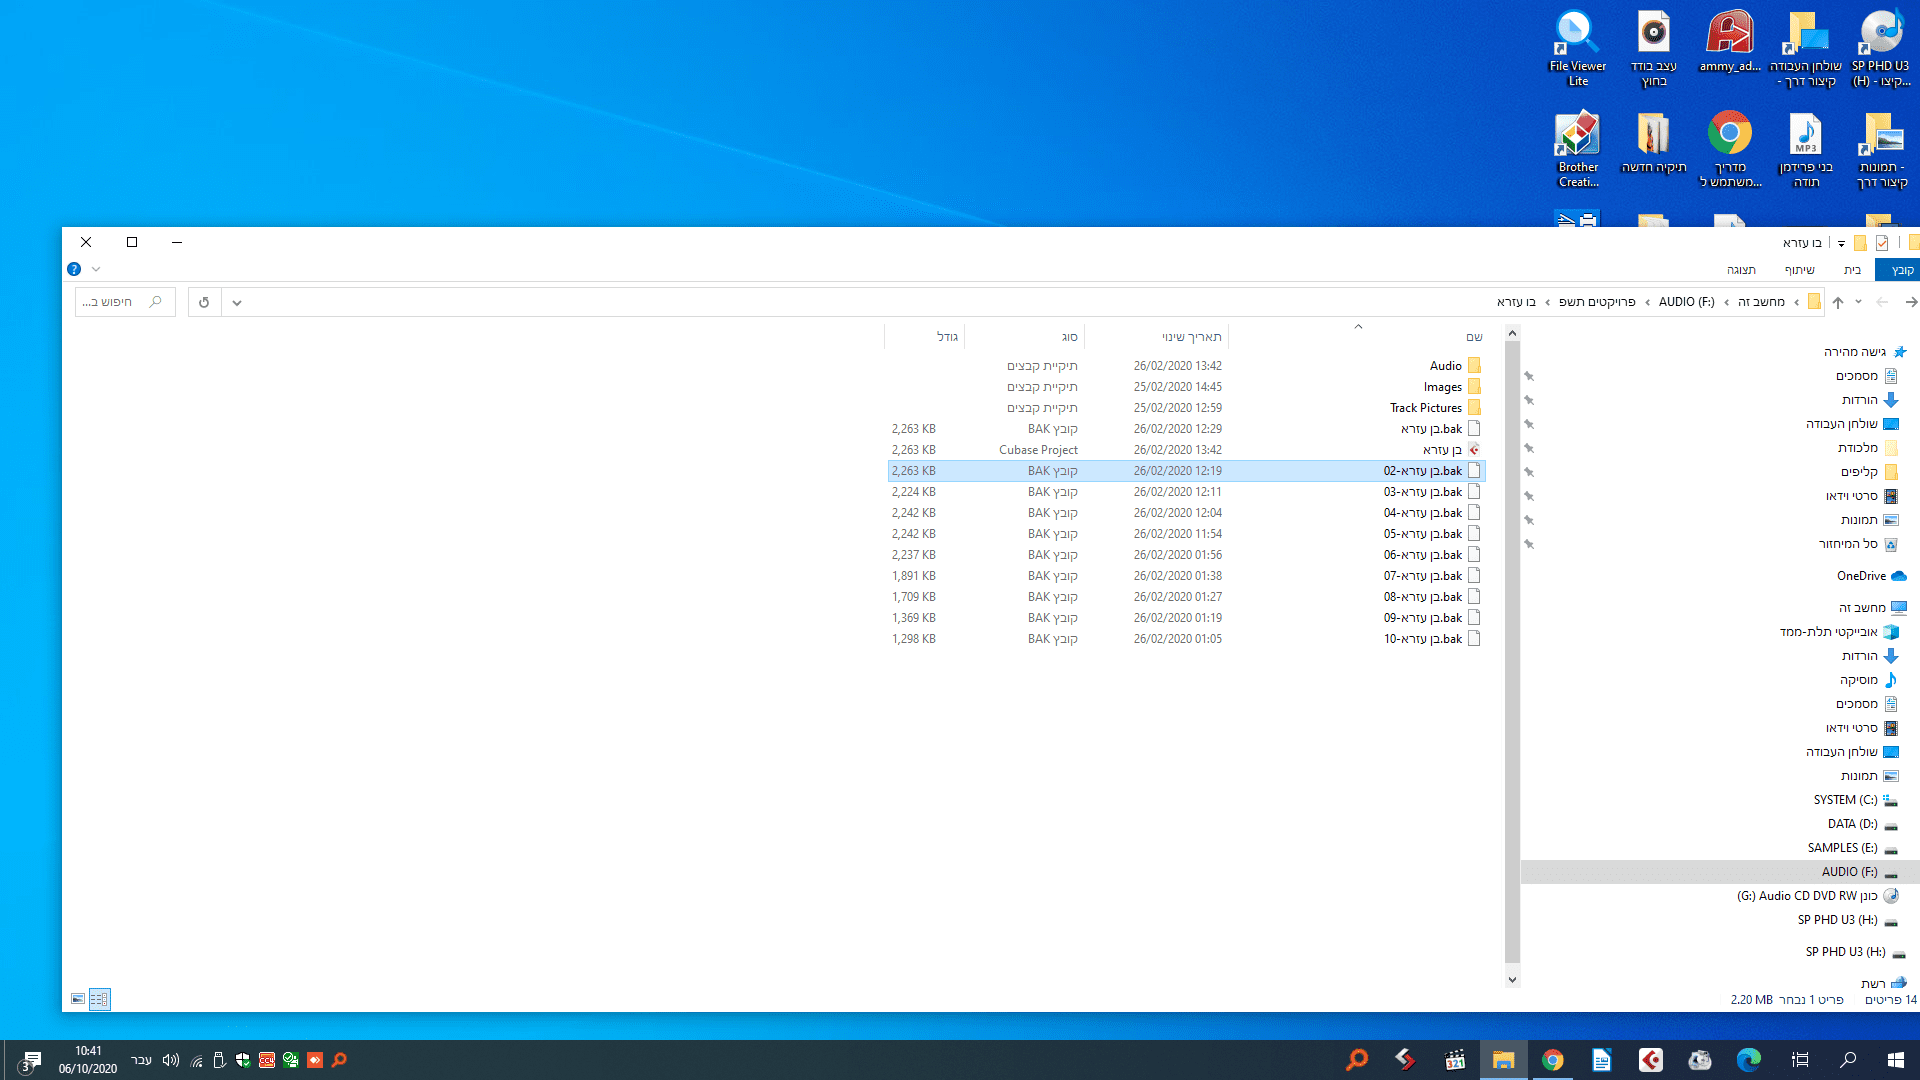Sort by the גודל (Size) column header
Screen dimensions: 1920x1080
click(x=946, y=337)
